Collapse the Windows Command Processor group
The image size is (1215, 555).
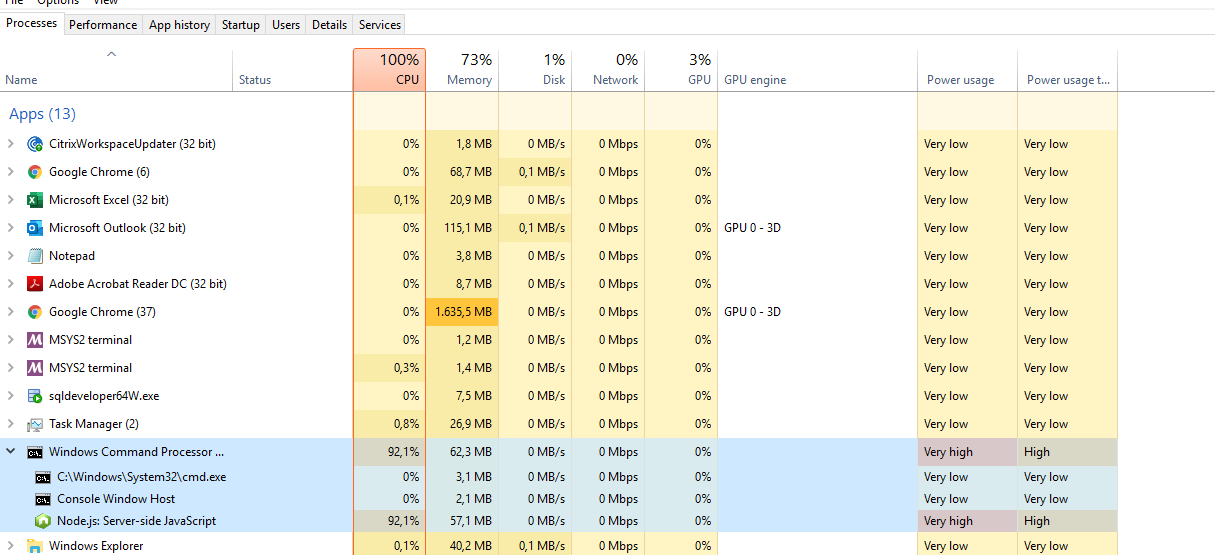click(11, 452)
